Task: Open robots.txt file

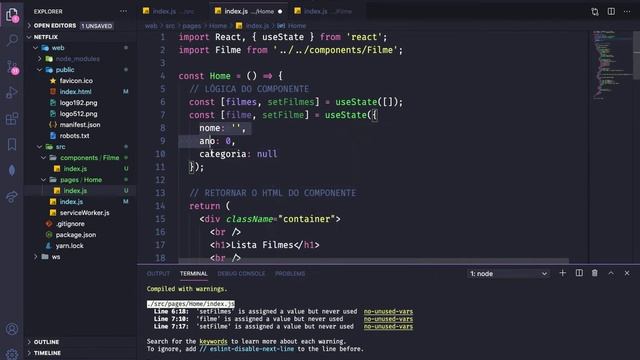Action: point(74,136)
